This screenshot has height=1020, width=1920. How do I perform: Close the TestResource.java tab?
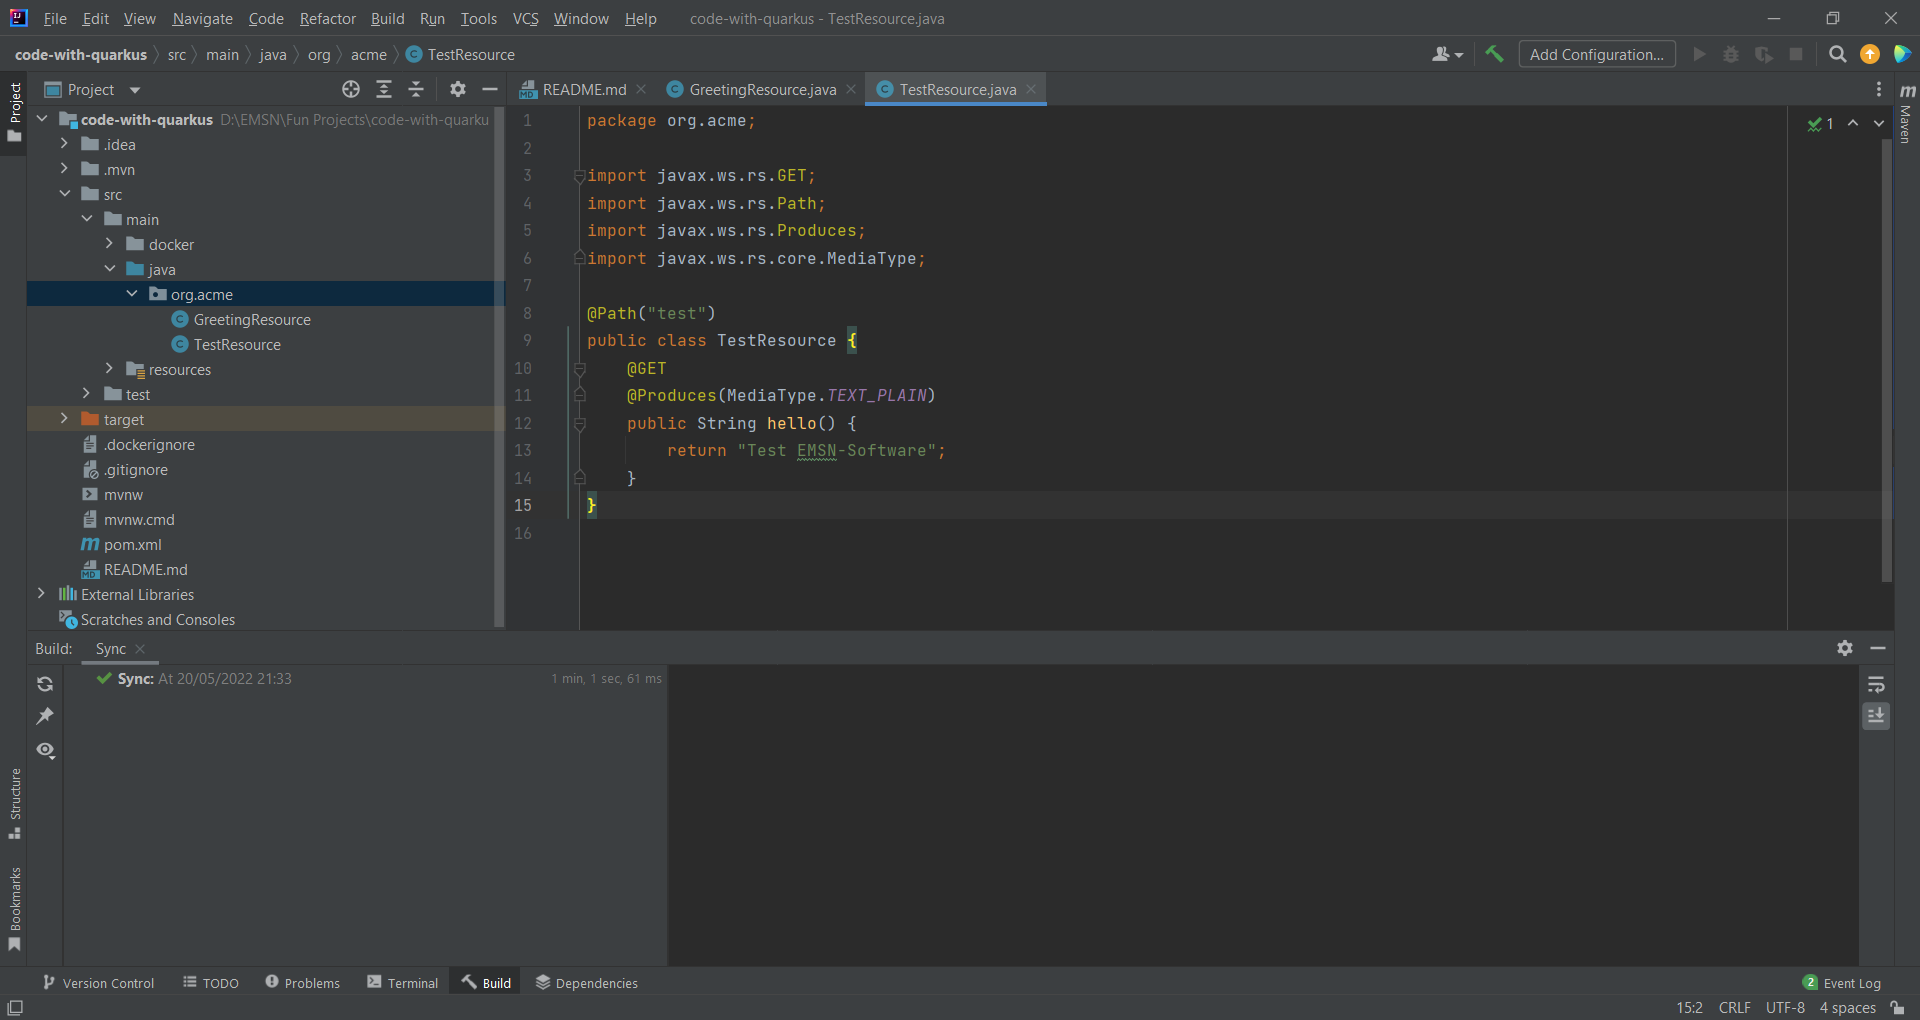(1031, 89)
